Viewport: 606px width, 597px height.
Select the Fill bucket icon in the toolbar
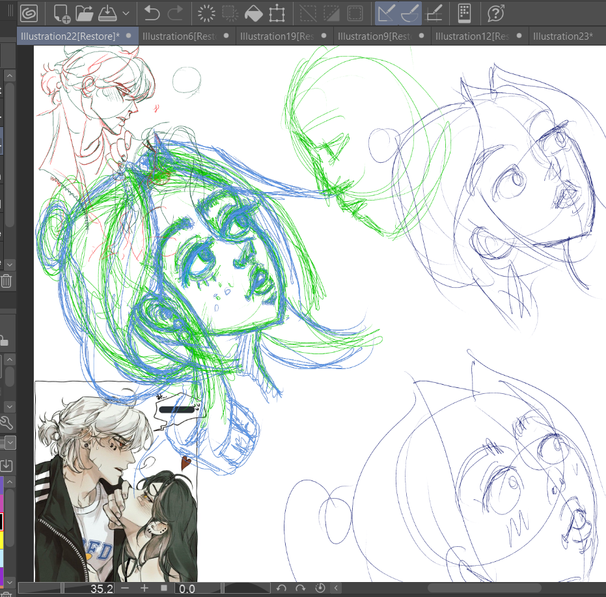click(254, 13)
